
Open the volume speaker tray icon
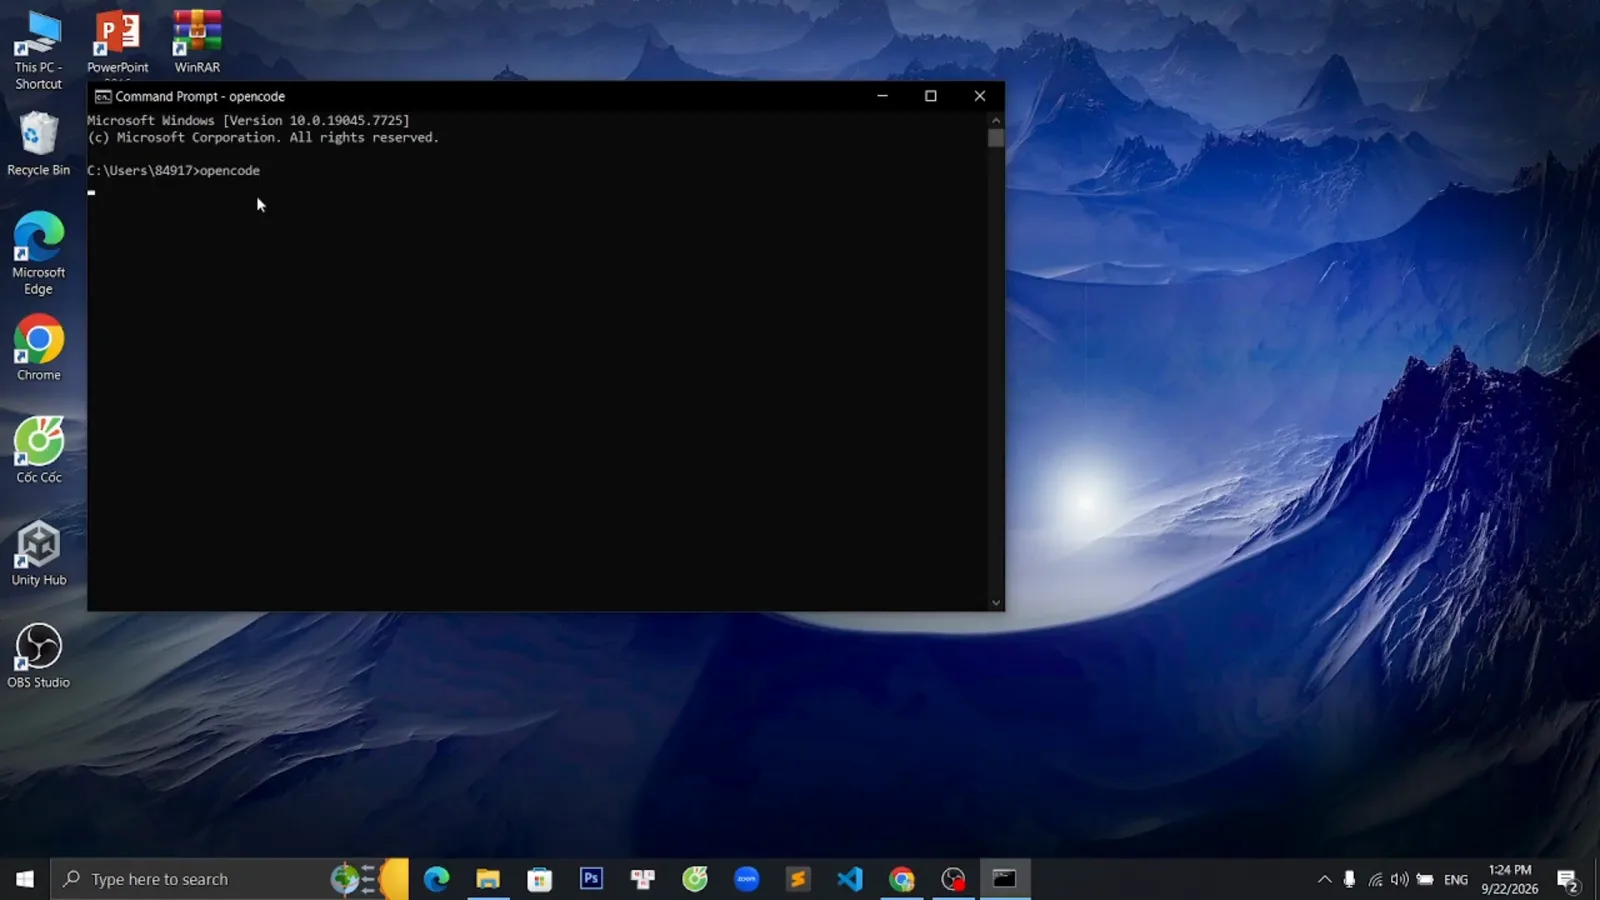1400,879
